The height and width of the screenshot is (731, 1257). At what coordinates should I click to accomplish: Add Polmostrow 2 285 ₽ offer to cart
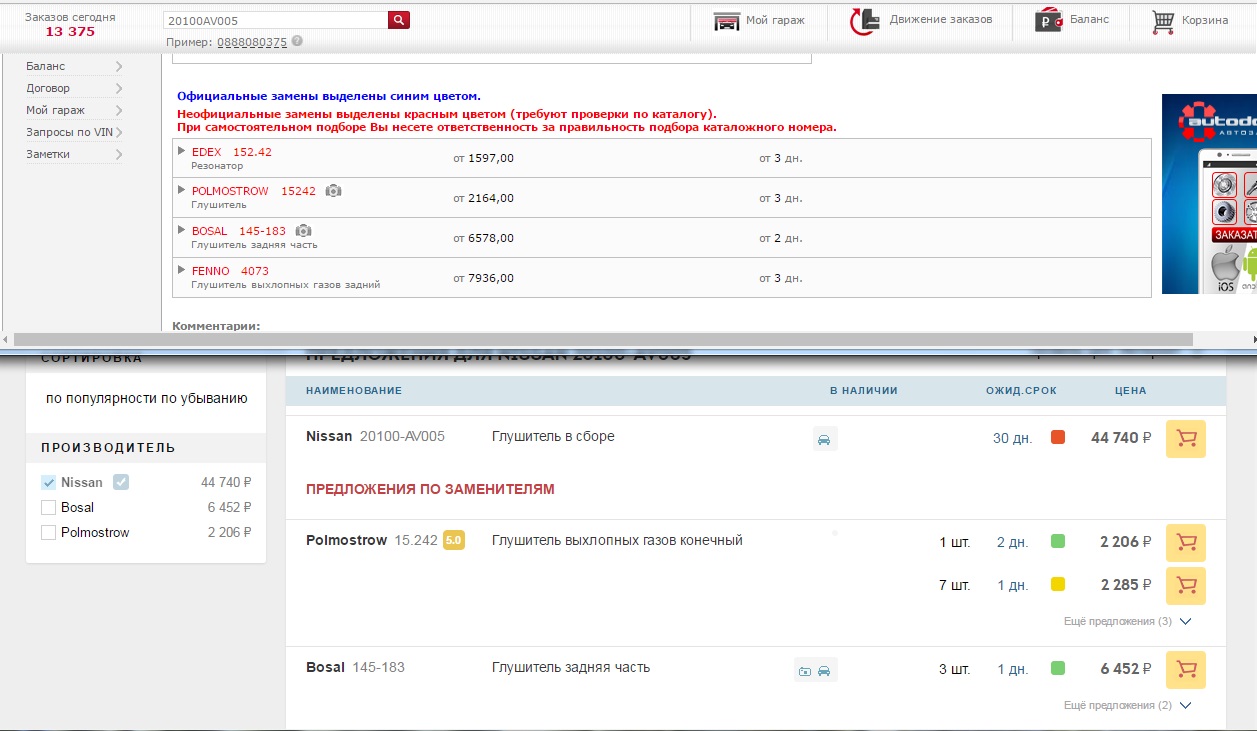(x=1186, y=585)
